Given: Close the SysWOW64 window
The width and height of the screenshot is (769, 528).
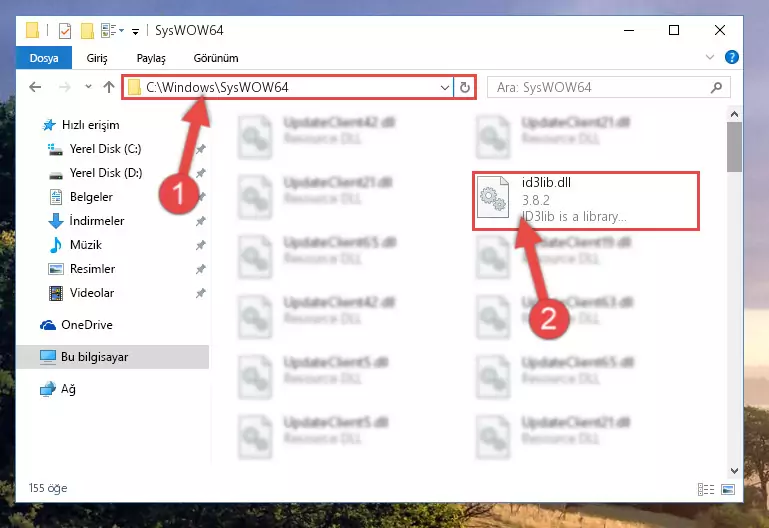Looking at the screenshot, I should [719, 30].
